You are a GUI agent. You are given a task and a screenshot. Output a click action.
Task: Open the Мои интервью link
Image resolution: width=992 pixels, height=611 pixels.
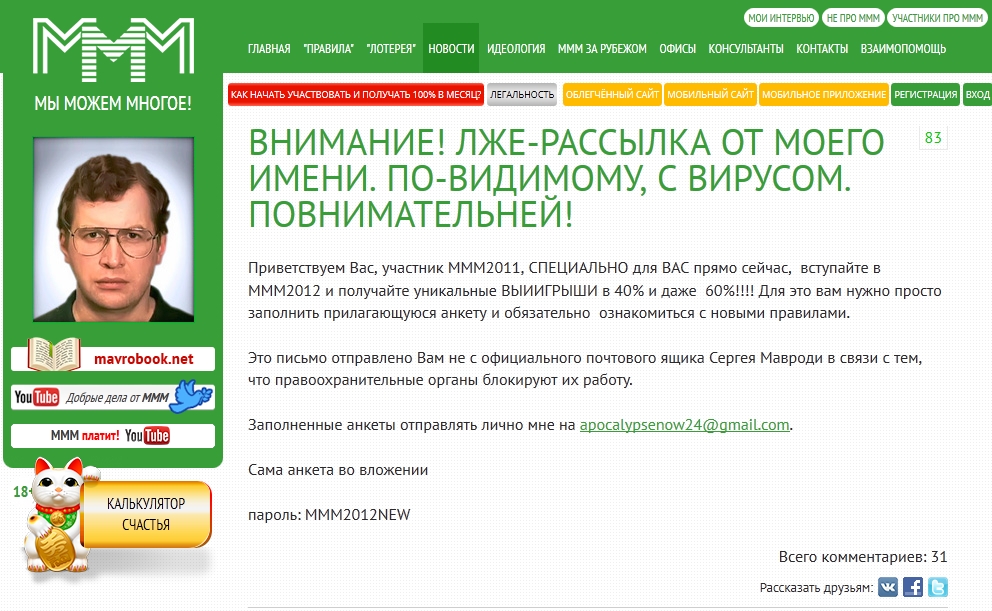point(780,18)
